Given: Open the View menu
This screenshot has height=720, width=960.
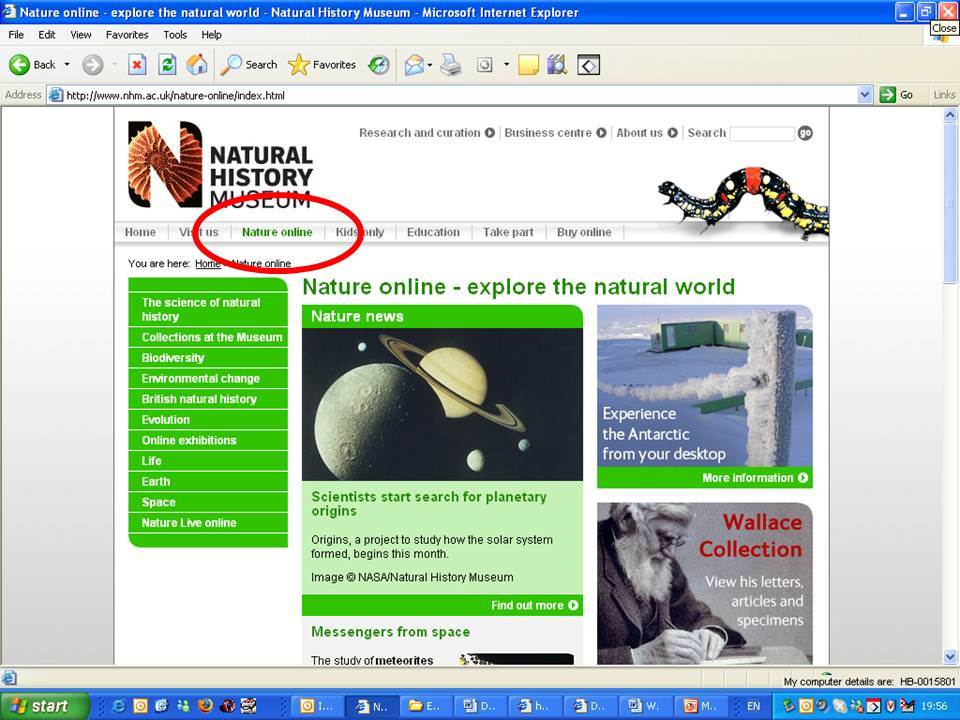Looking at the screenshot, I should [x=81, y=35].
